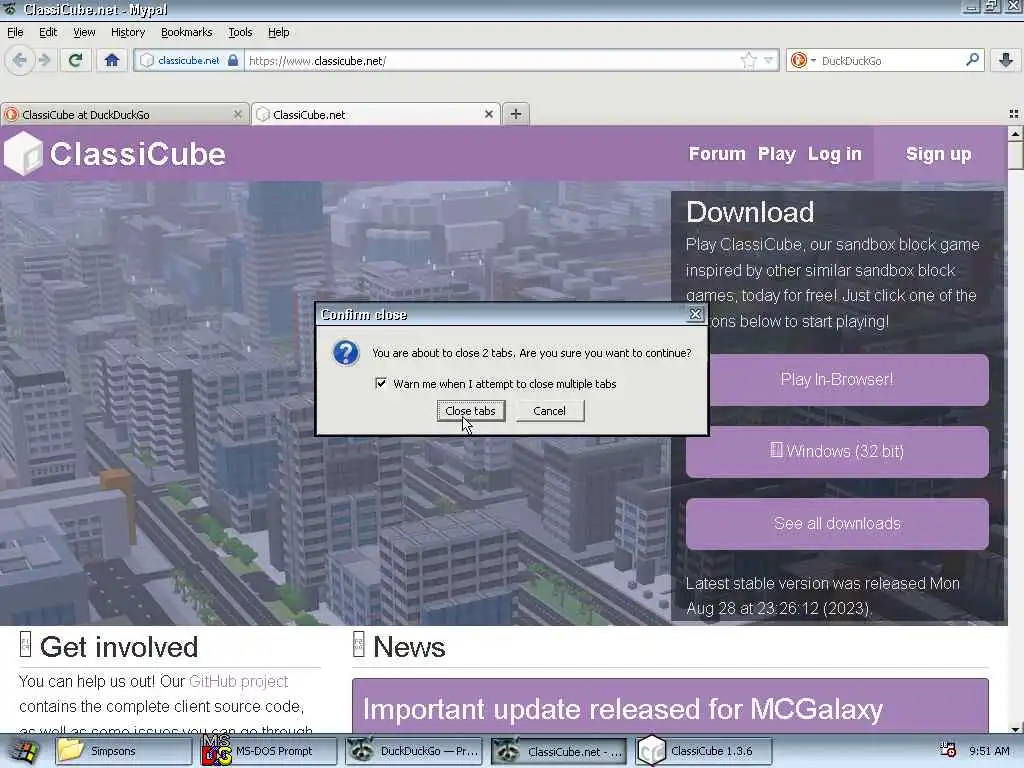Download the Windows (32 bit) version
The height and width of the screenshot is (768, 1024).
[x=837, y=451]
